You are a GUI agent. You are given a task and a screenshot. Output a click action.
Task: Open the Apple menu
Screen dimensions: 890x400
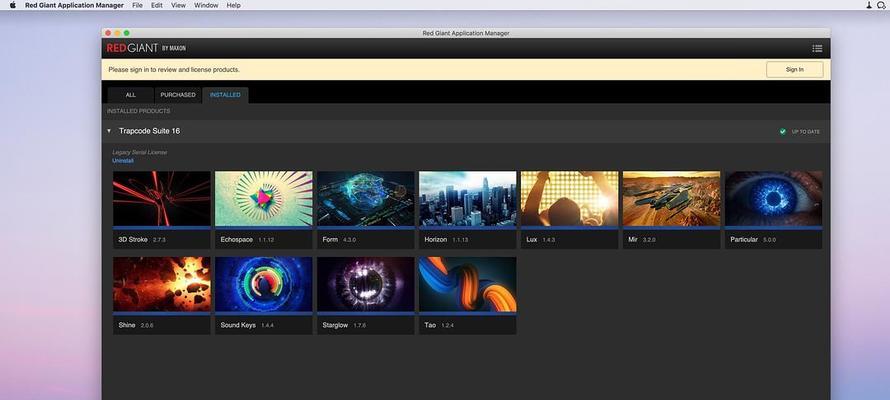coord(12,5)
